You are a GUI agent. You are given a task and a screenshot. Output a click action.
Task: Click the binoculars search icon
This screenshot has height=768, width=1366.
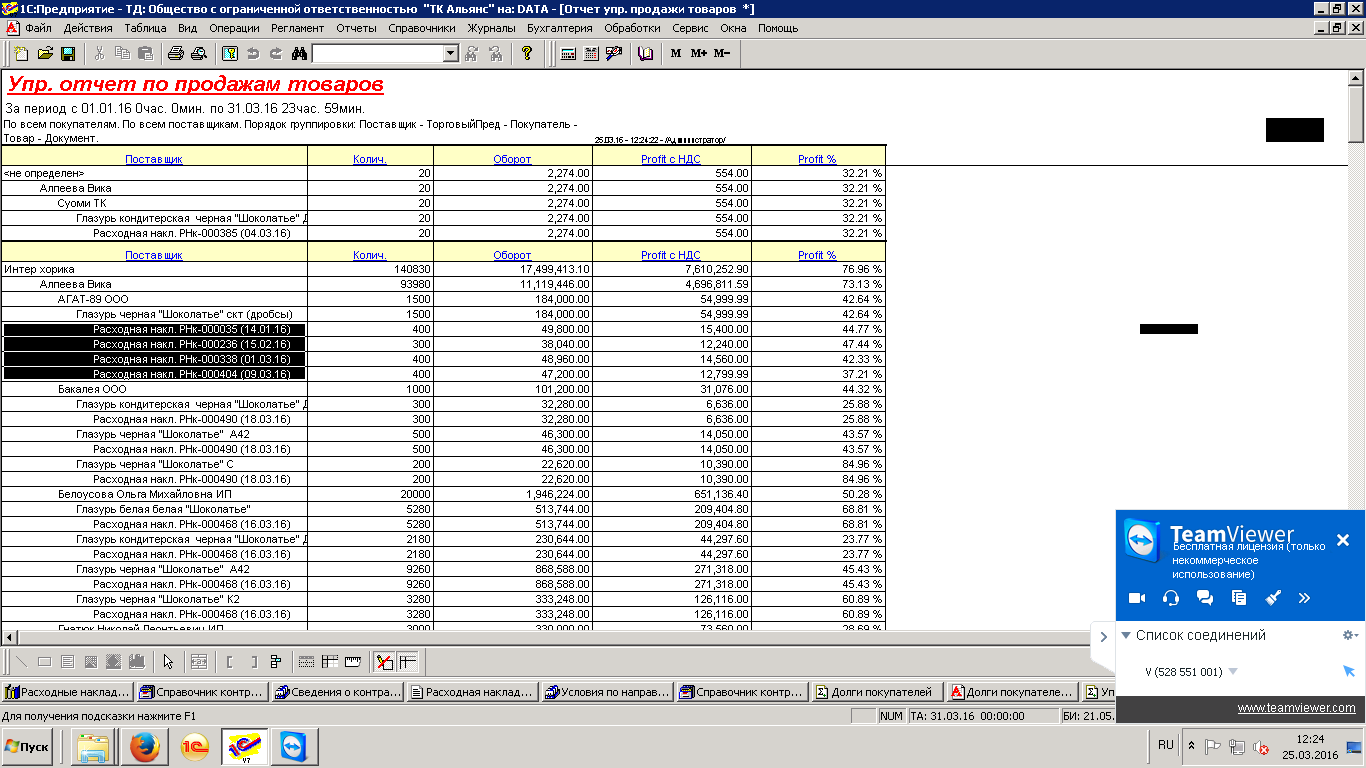pyautogui.click(x=298, y=53)
